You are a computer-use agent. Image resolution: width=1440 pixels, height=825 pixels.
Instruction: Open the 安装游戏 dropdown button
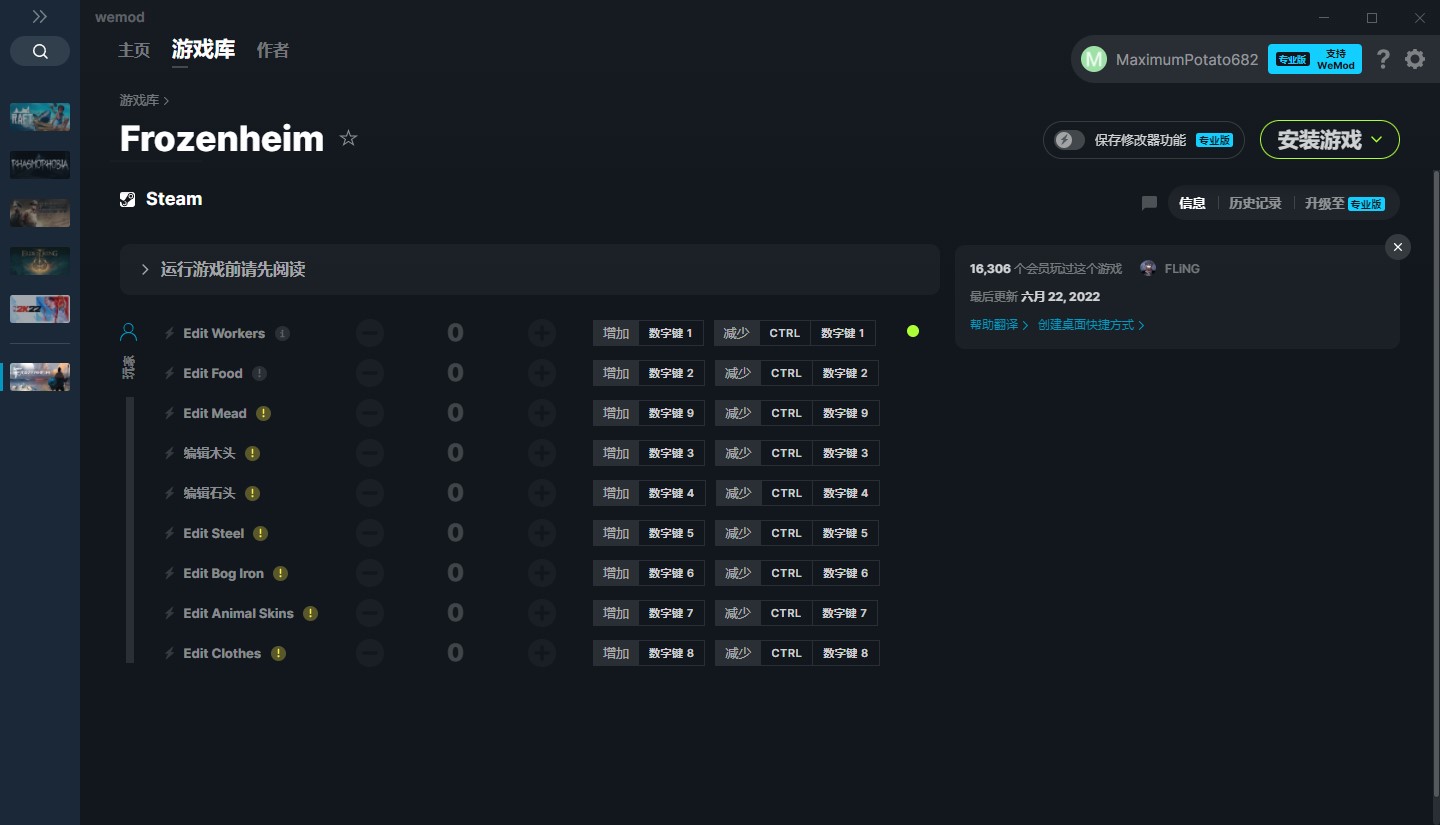coord(1329,140)
